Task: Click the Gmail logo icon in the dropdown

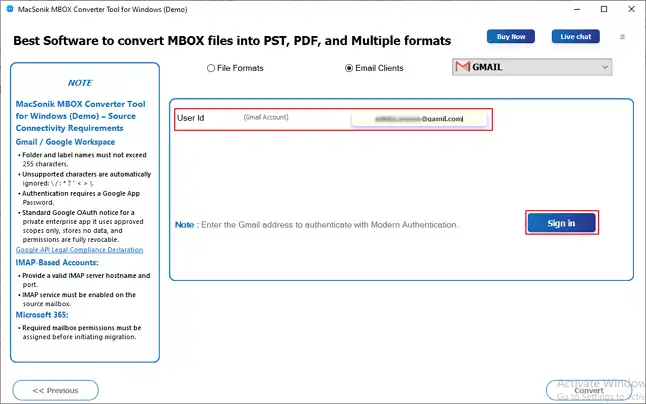Action: 463,67
